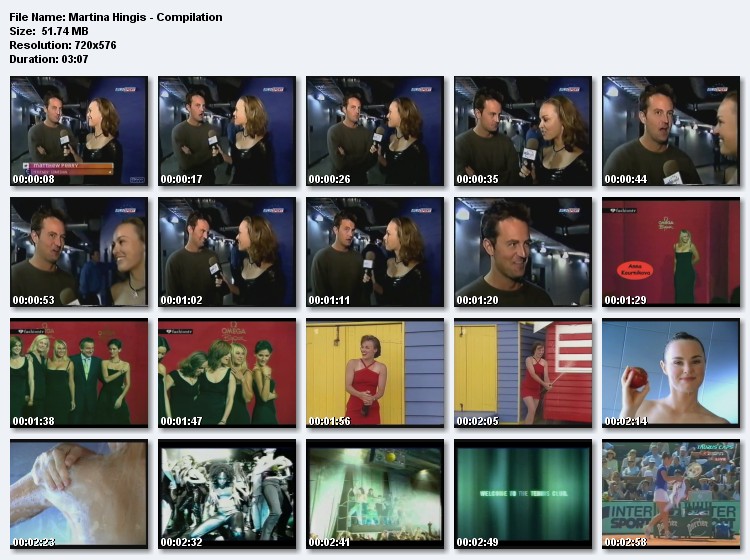Open the frame stamped 00:01:11

pos(374,251)
